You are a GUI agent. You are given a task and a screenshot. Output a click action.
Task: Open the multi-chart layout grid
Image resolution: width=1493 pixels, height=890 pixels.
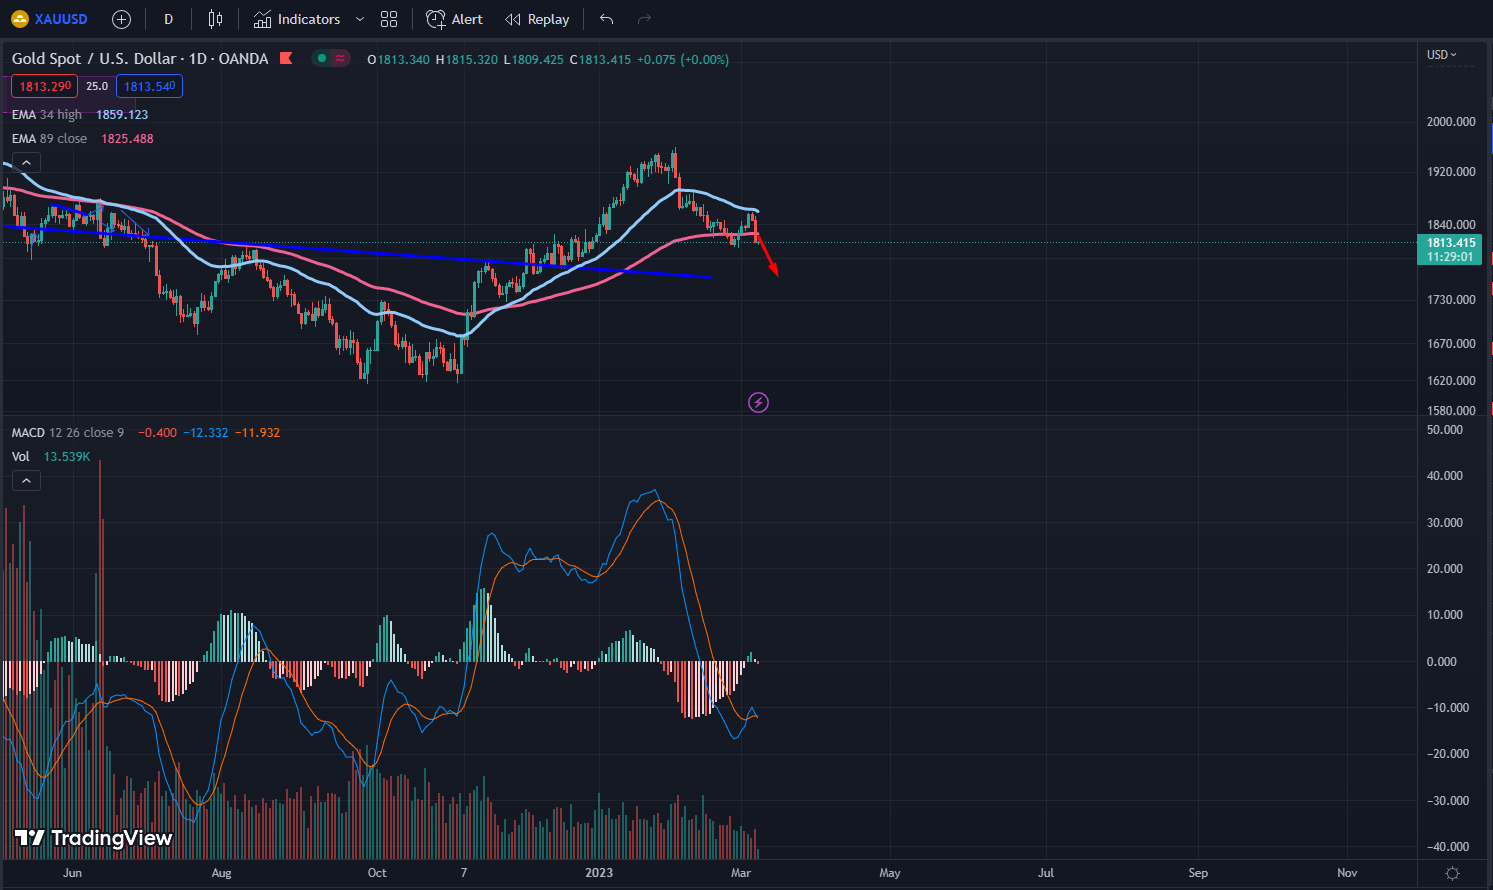point(389,18)
